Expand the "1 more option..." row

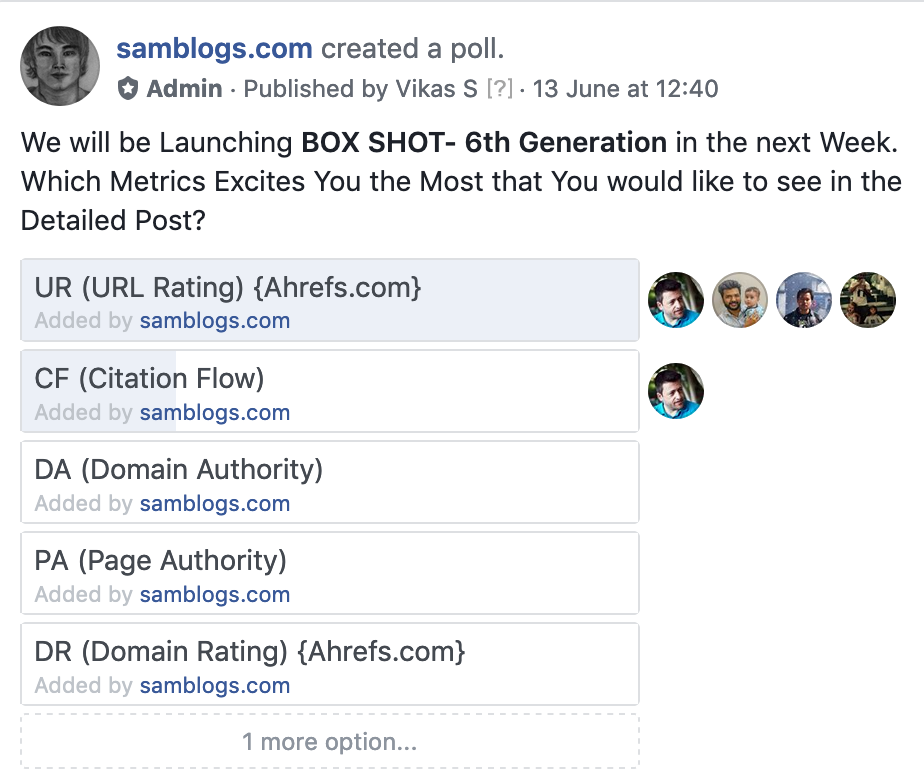330,742
